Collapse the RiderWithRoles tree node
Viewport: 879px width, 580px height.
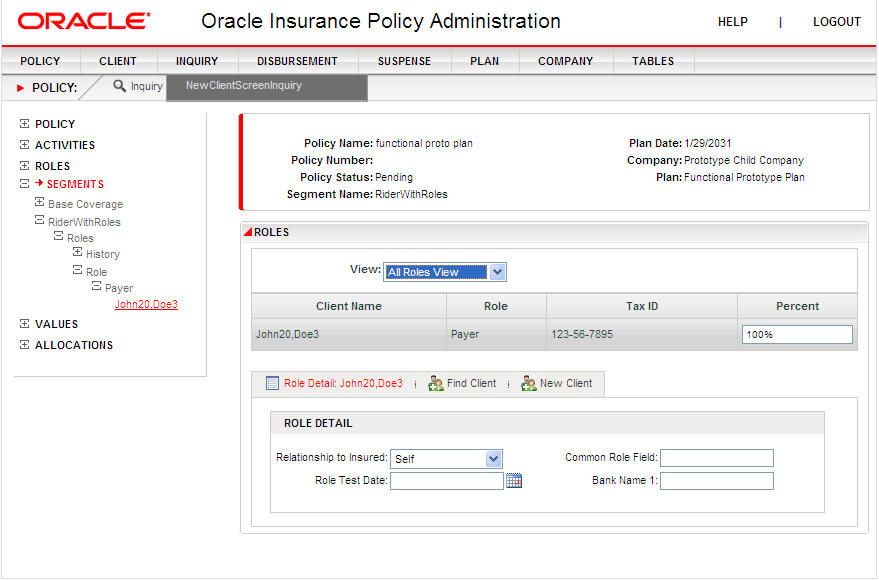[x=39, y=220]
